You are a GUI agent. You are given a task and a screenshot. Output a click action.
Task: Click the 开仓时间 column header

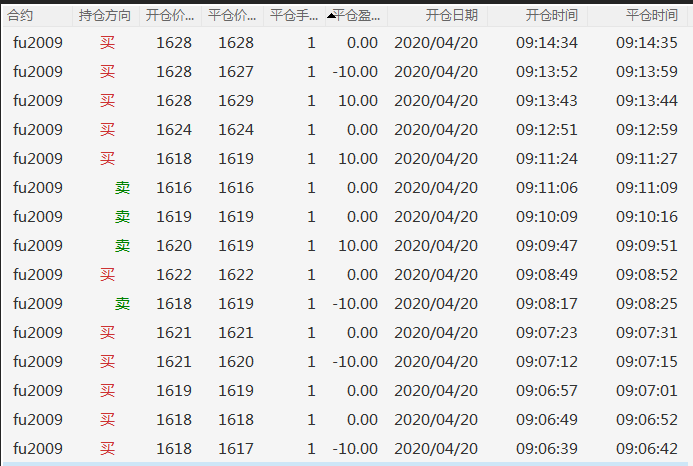click(547, 16)
